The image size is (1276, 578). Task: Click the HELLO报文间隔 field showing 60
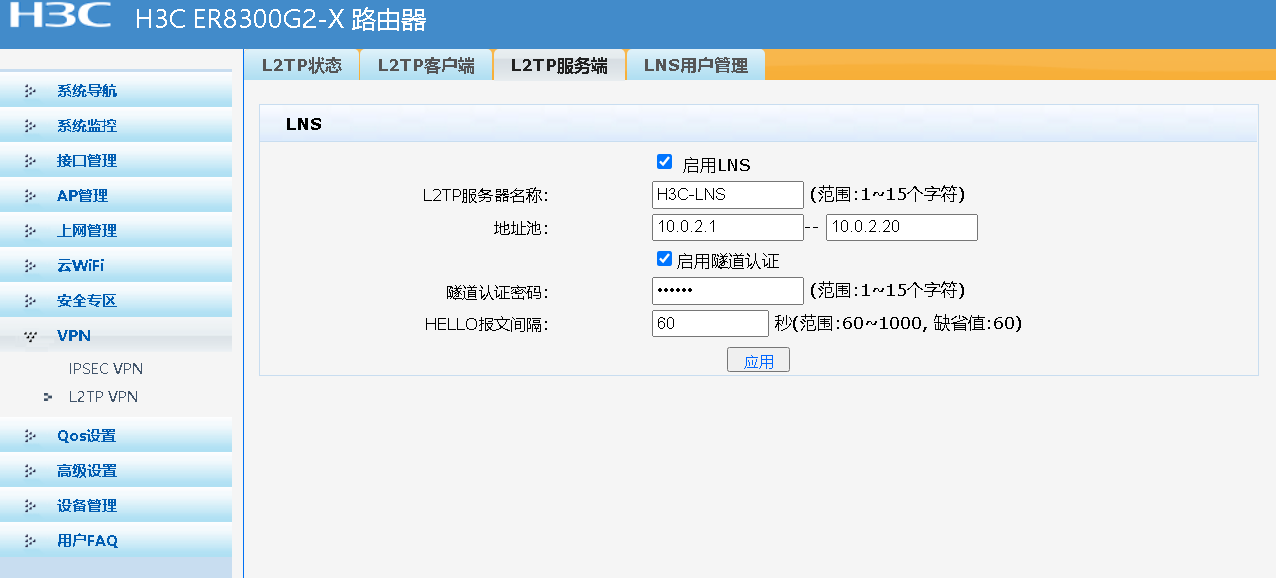(710, 323)
